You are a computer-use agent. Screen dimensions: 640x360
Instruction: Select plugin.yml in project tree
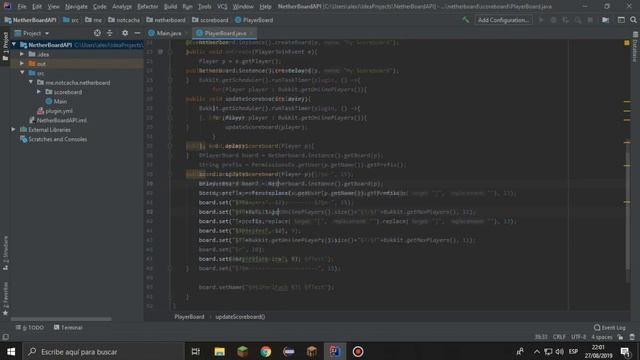pos(55,111)
